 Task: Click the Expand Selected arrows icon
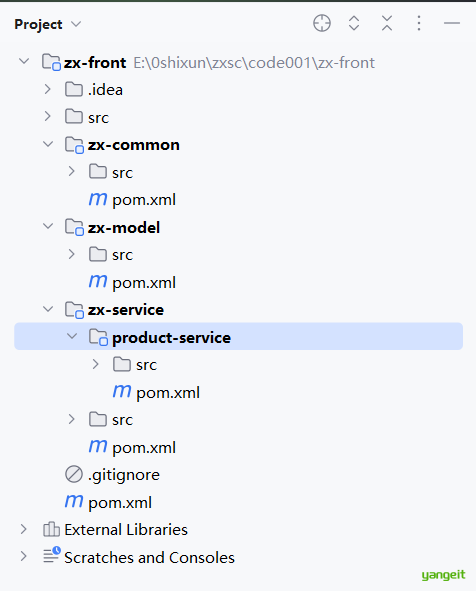click(354, 23)
